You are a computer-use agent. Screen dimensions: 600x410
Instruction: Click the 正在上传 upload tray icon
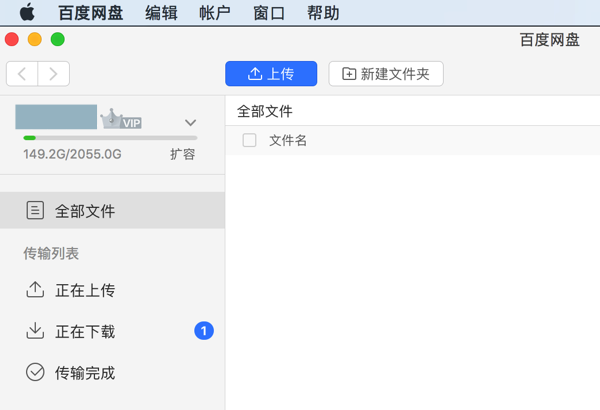35,290
